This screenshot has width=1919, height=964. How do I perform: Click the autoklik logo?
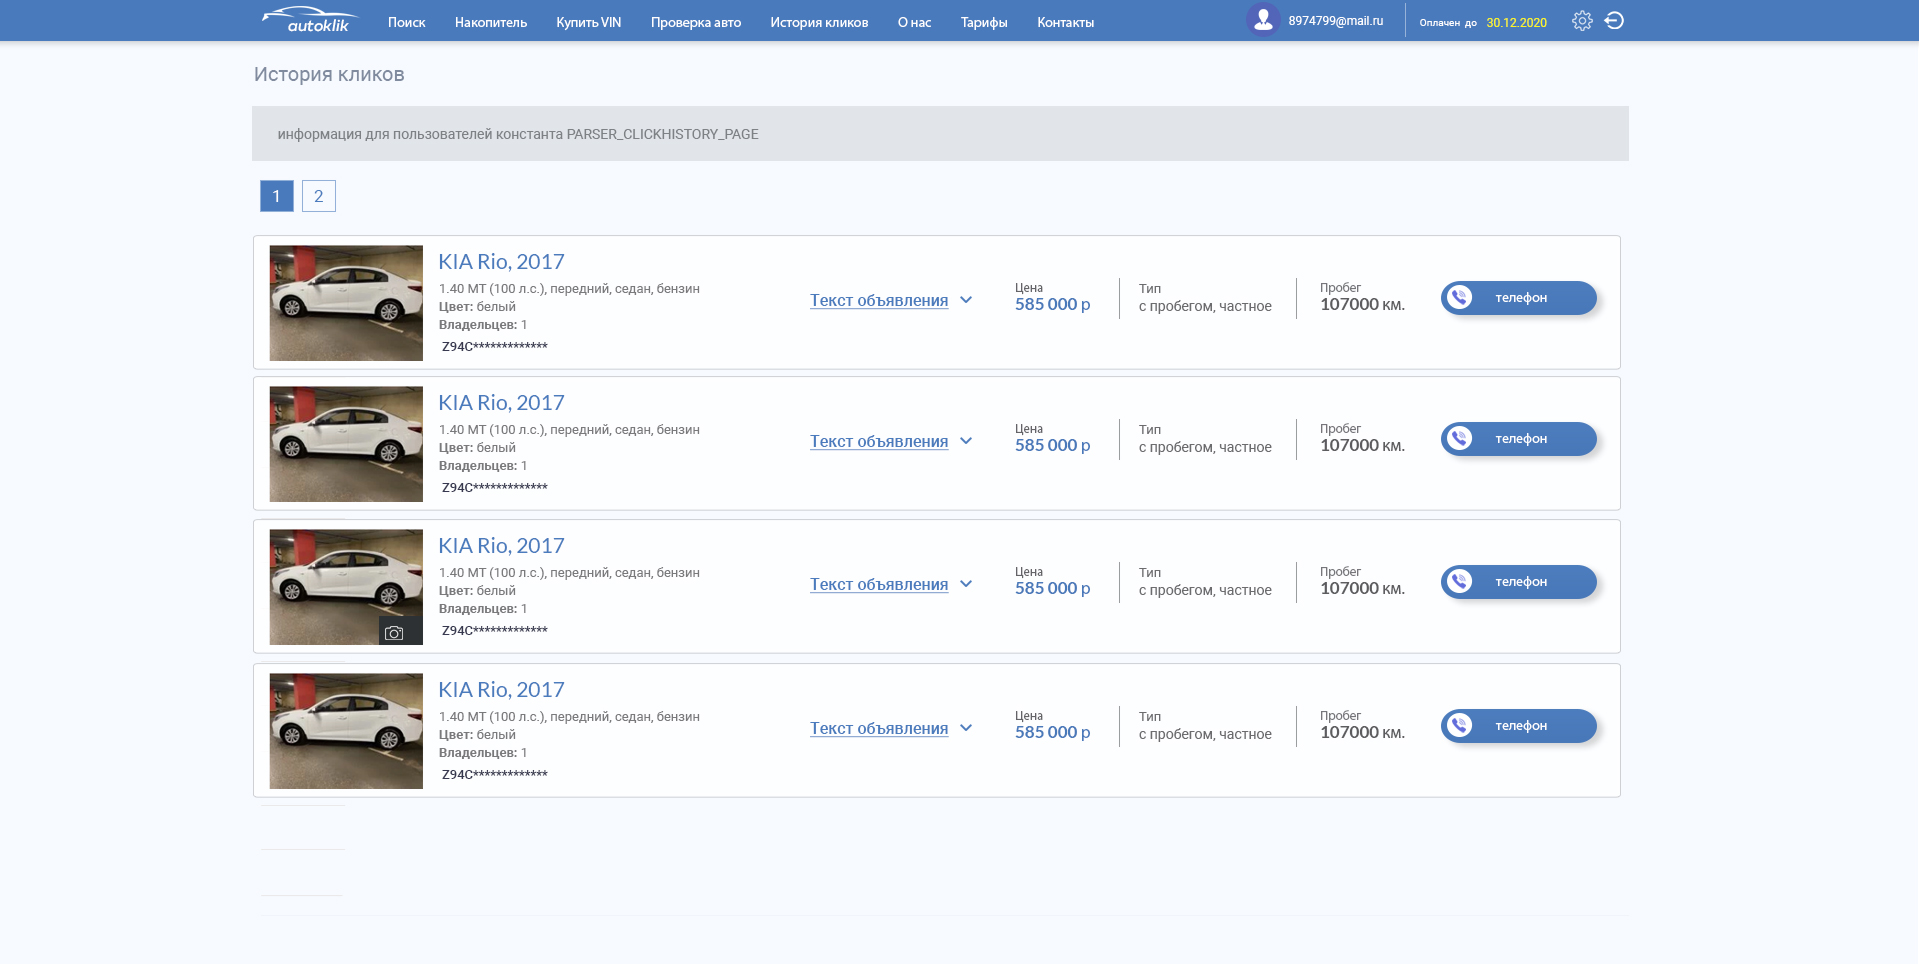tap(309, 20)
